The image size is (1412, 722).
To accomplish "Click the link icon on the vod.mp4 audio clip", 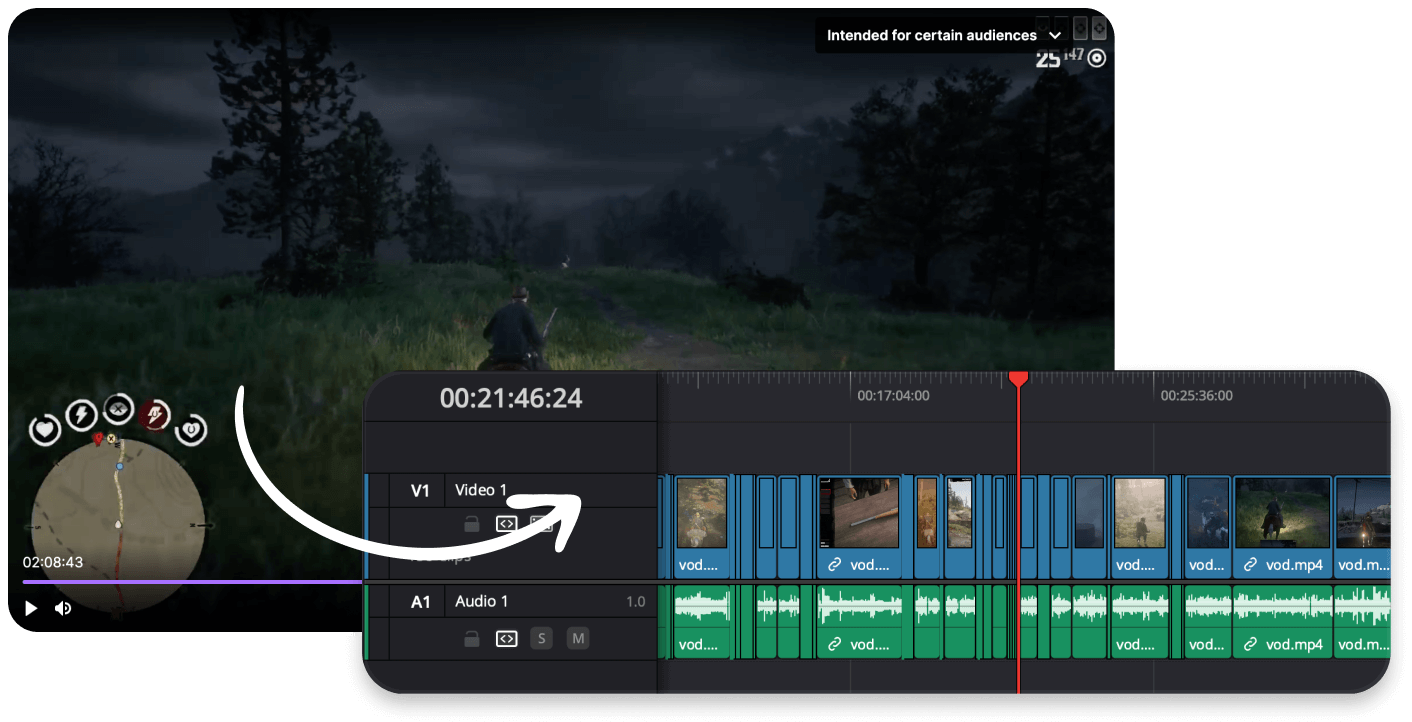I will coord(1250,645).
